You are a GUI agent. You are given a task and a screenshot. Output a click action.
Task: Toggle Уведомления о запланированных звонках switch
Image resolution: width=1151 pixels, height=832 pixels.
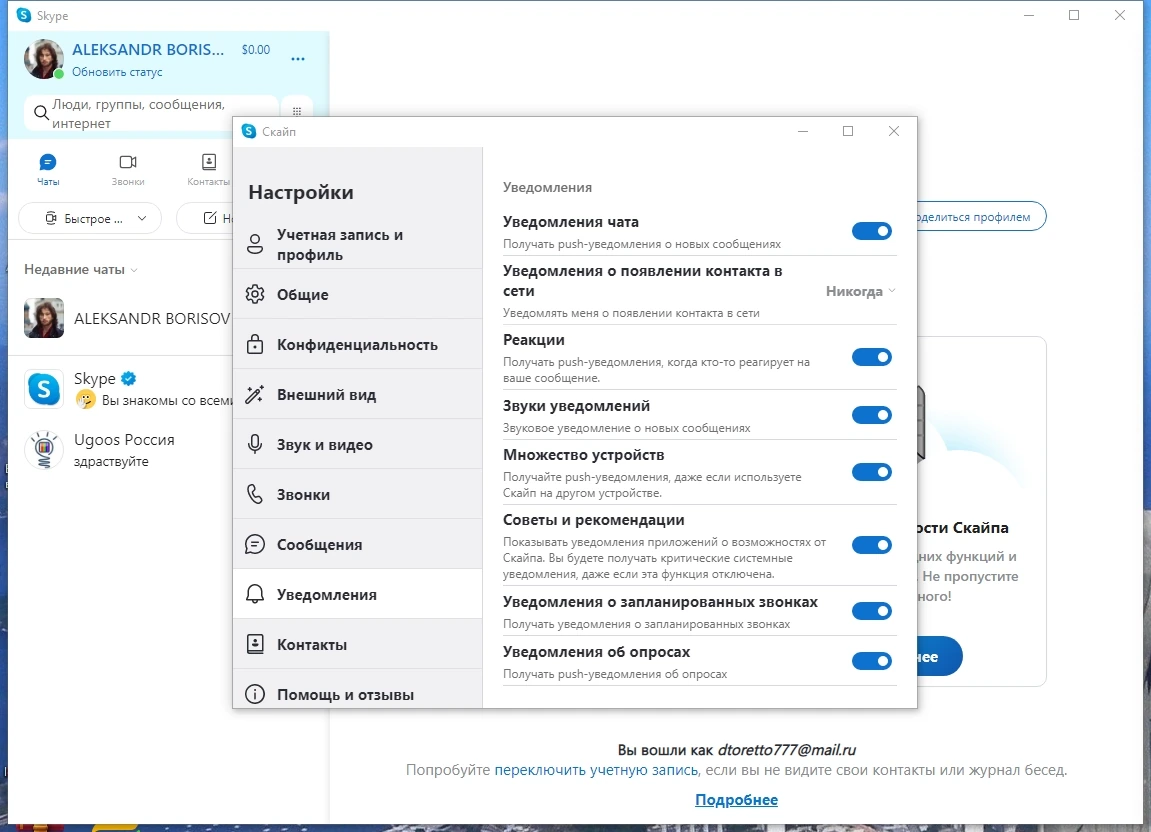coord(871,611)
